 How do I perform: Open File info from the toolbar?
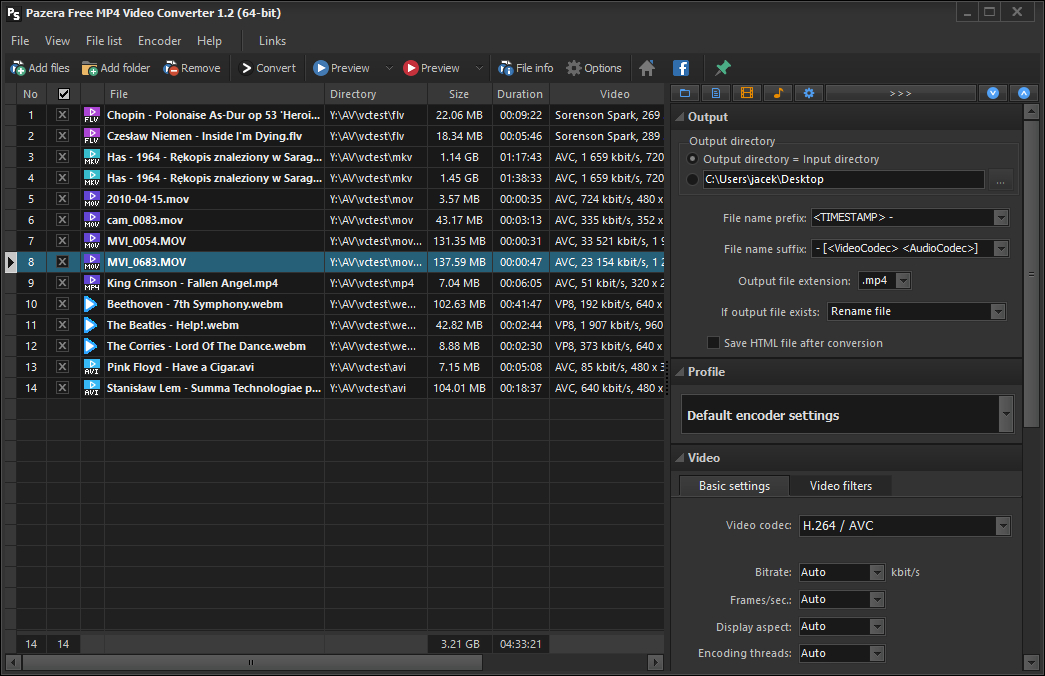pos(526,68)
